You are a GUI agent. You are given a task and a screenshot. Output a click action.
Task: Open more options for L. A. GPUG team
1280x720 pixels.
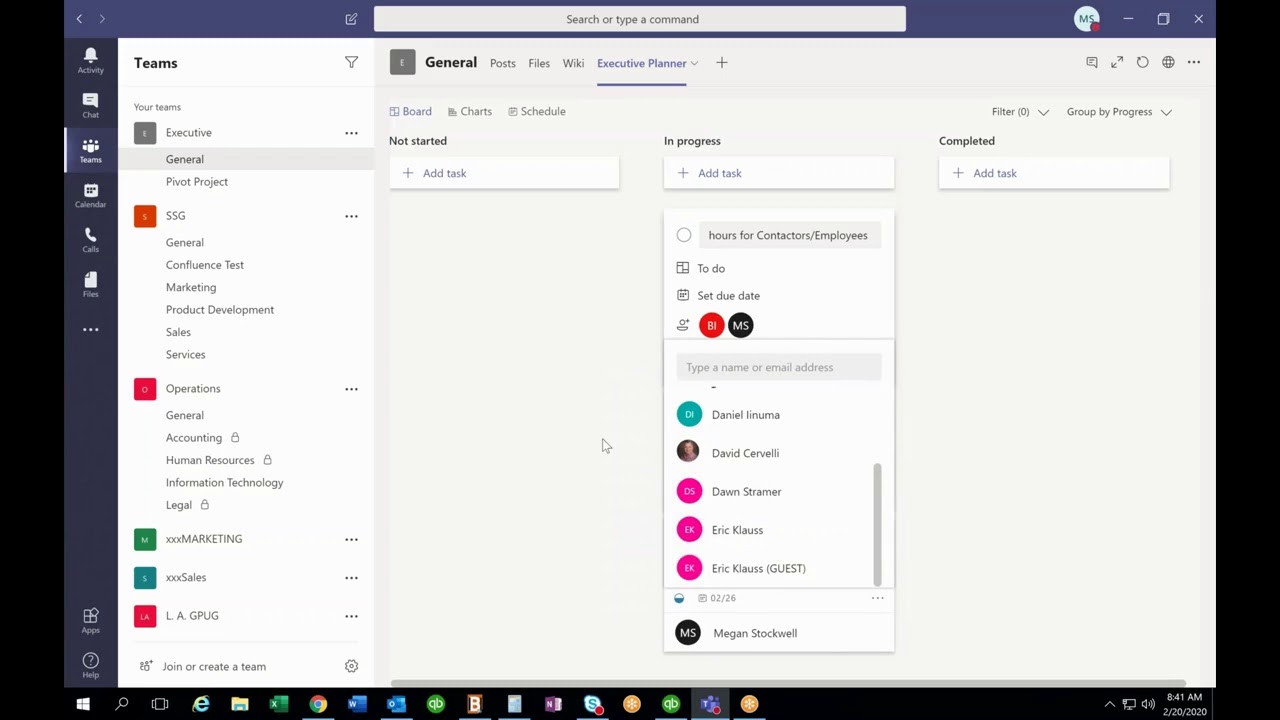click(351, 616)
